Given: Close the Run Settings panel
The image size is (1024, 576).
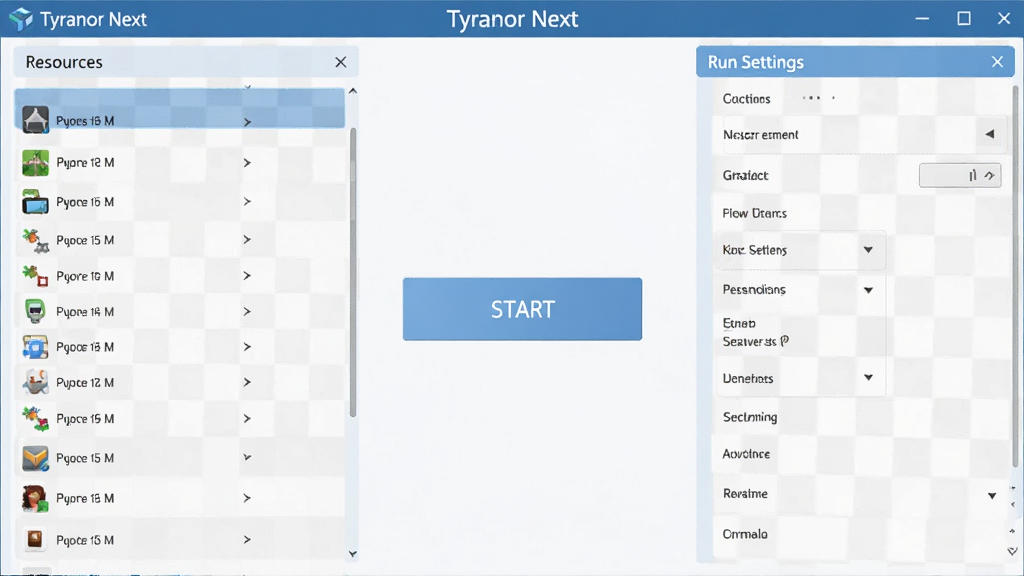Looking at the screenshot, I should [x=997, y=62].
